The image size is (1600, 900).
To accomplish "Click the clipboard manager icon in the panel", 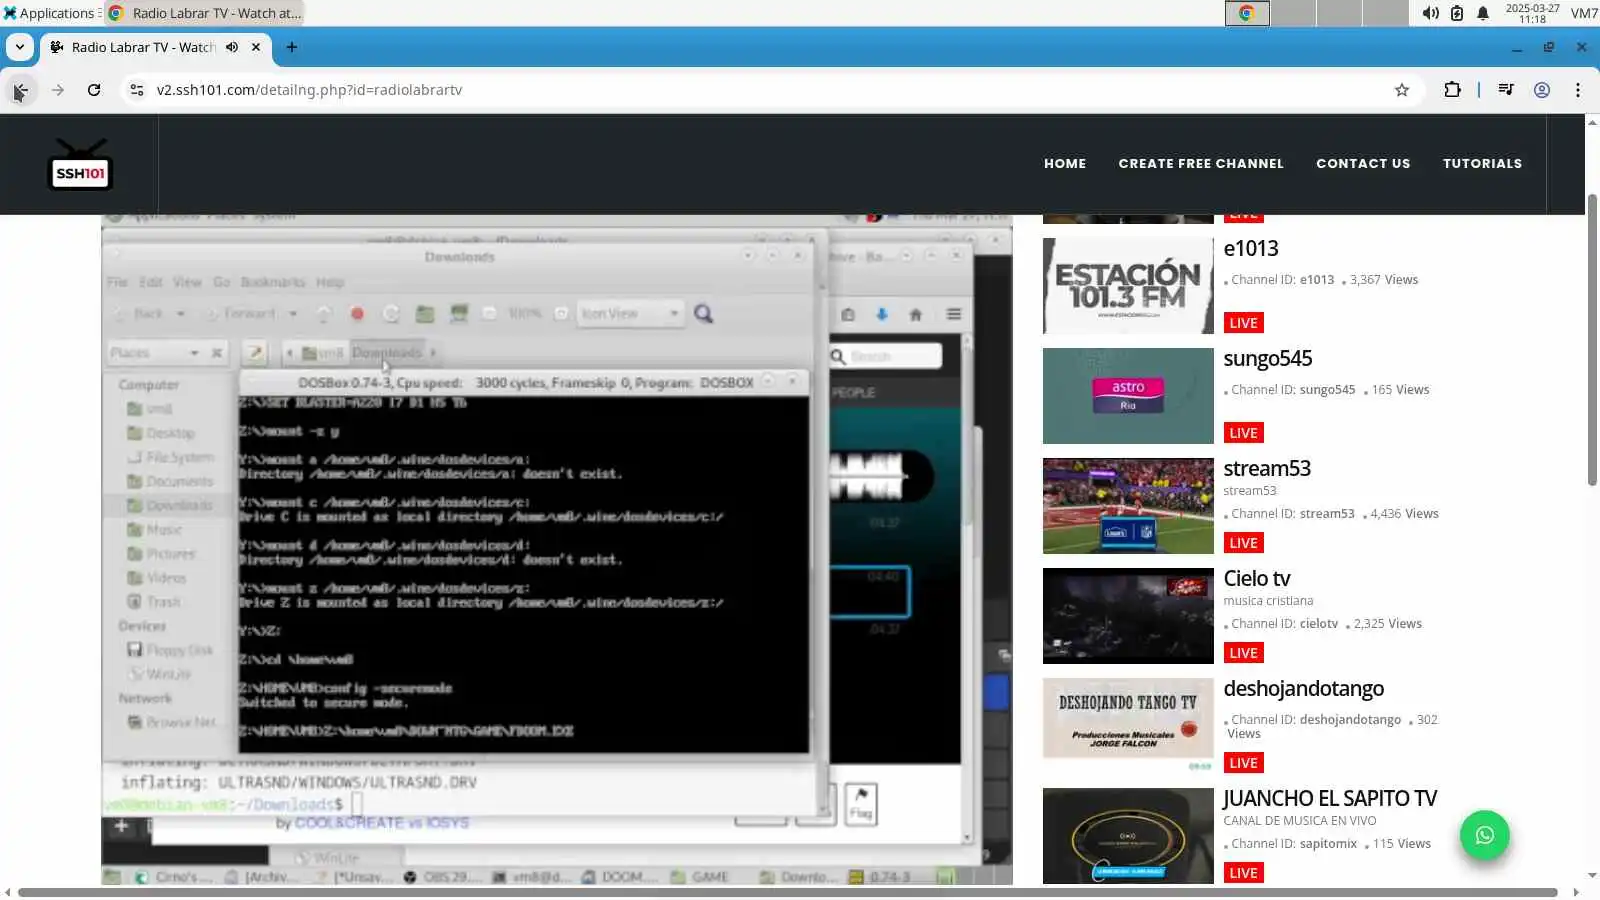I will (x=1457, y=13).
